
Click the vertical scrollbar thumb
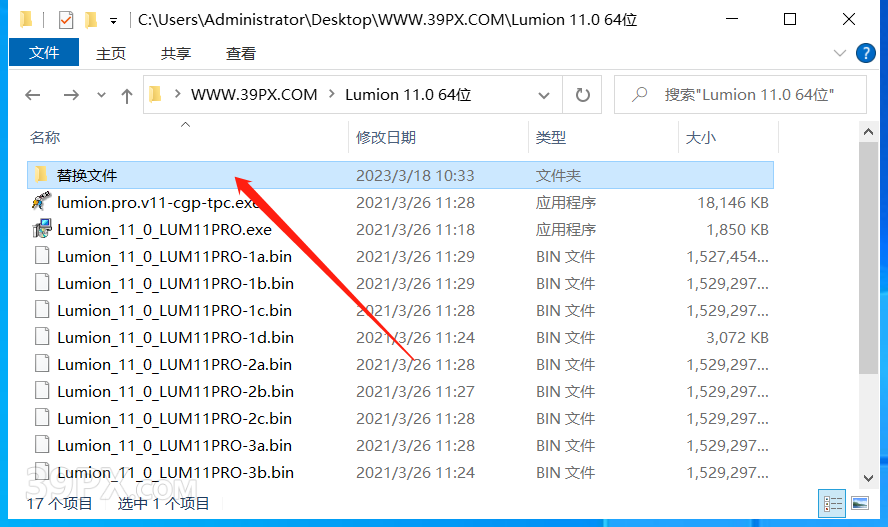click(868, 258)
